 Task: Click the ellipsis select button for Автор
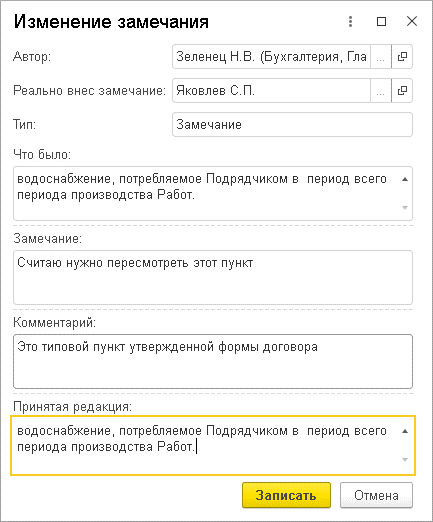[x=381, y=57]
